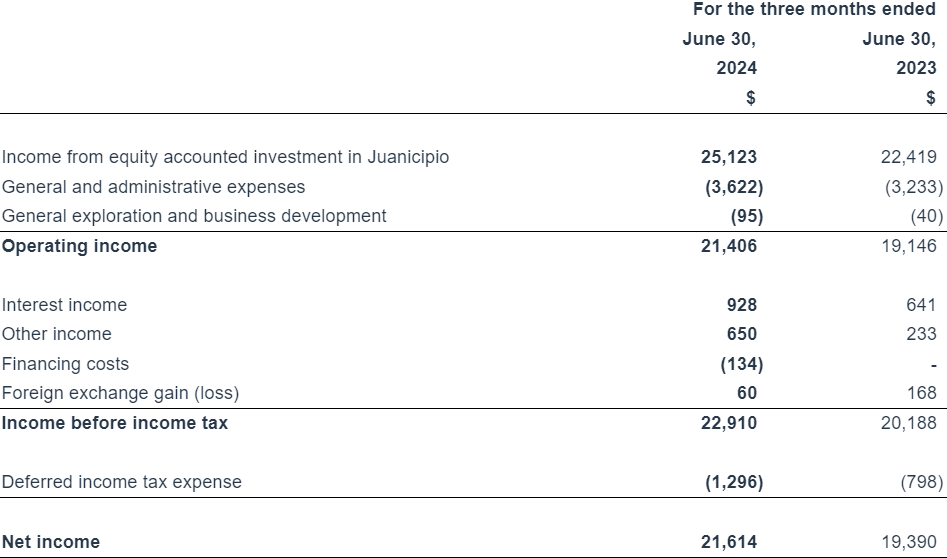Click the Net income row label
The width and height of the screenshot is (947, 558).
[x=50, y=542]
